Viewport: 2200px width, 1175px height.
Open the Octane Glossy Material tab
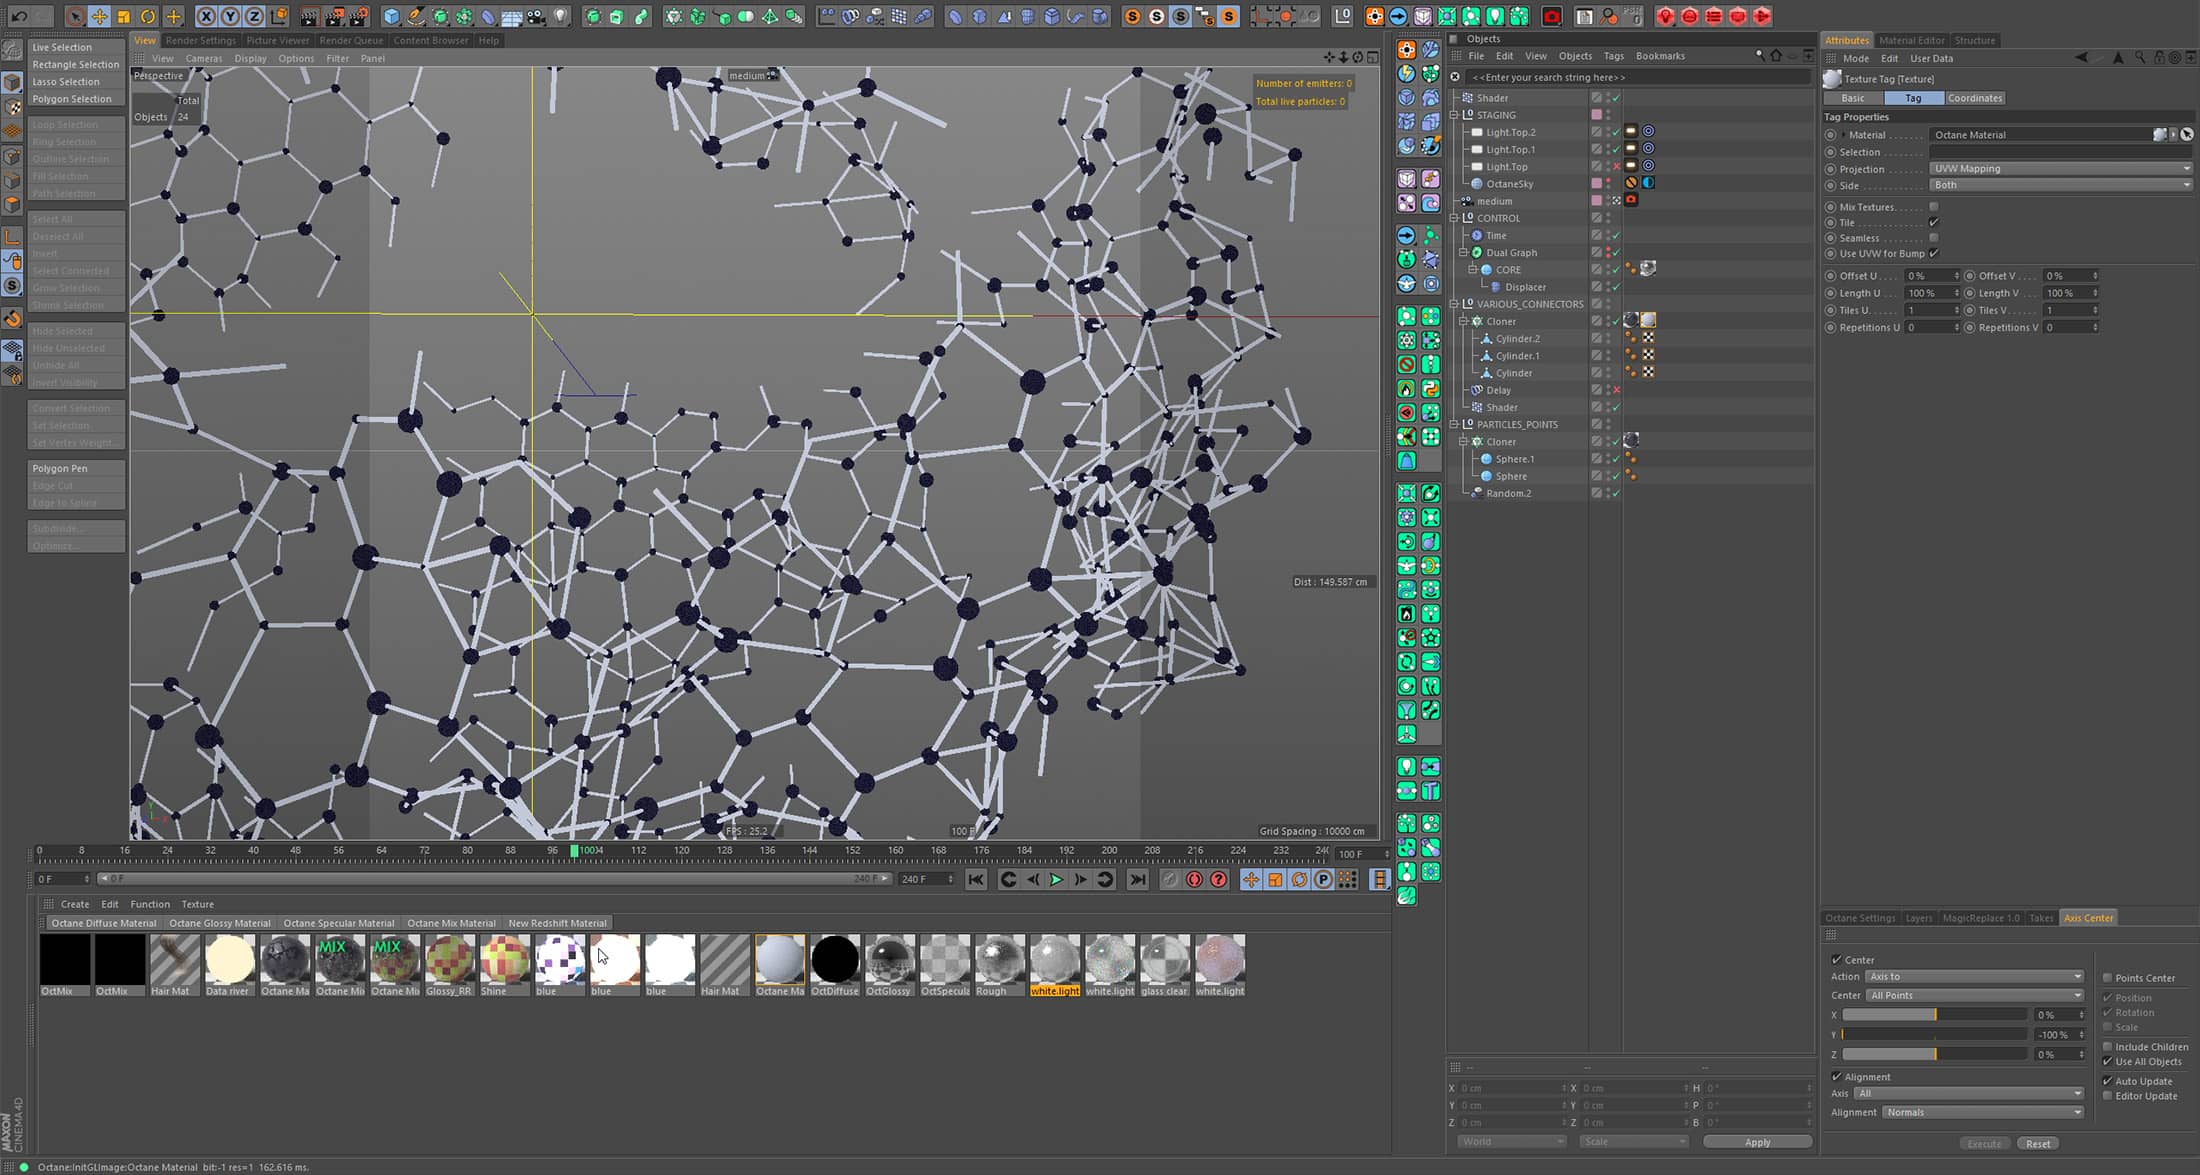pos(220,923)
